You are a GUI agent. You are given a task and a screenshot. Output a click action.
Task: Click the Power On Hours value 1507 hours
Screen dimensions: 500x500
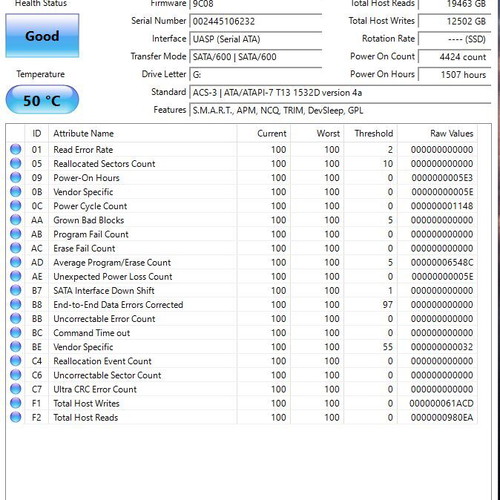point(455,74)
